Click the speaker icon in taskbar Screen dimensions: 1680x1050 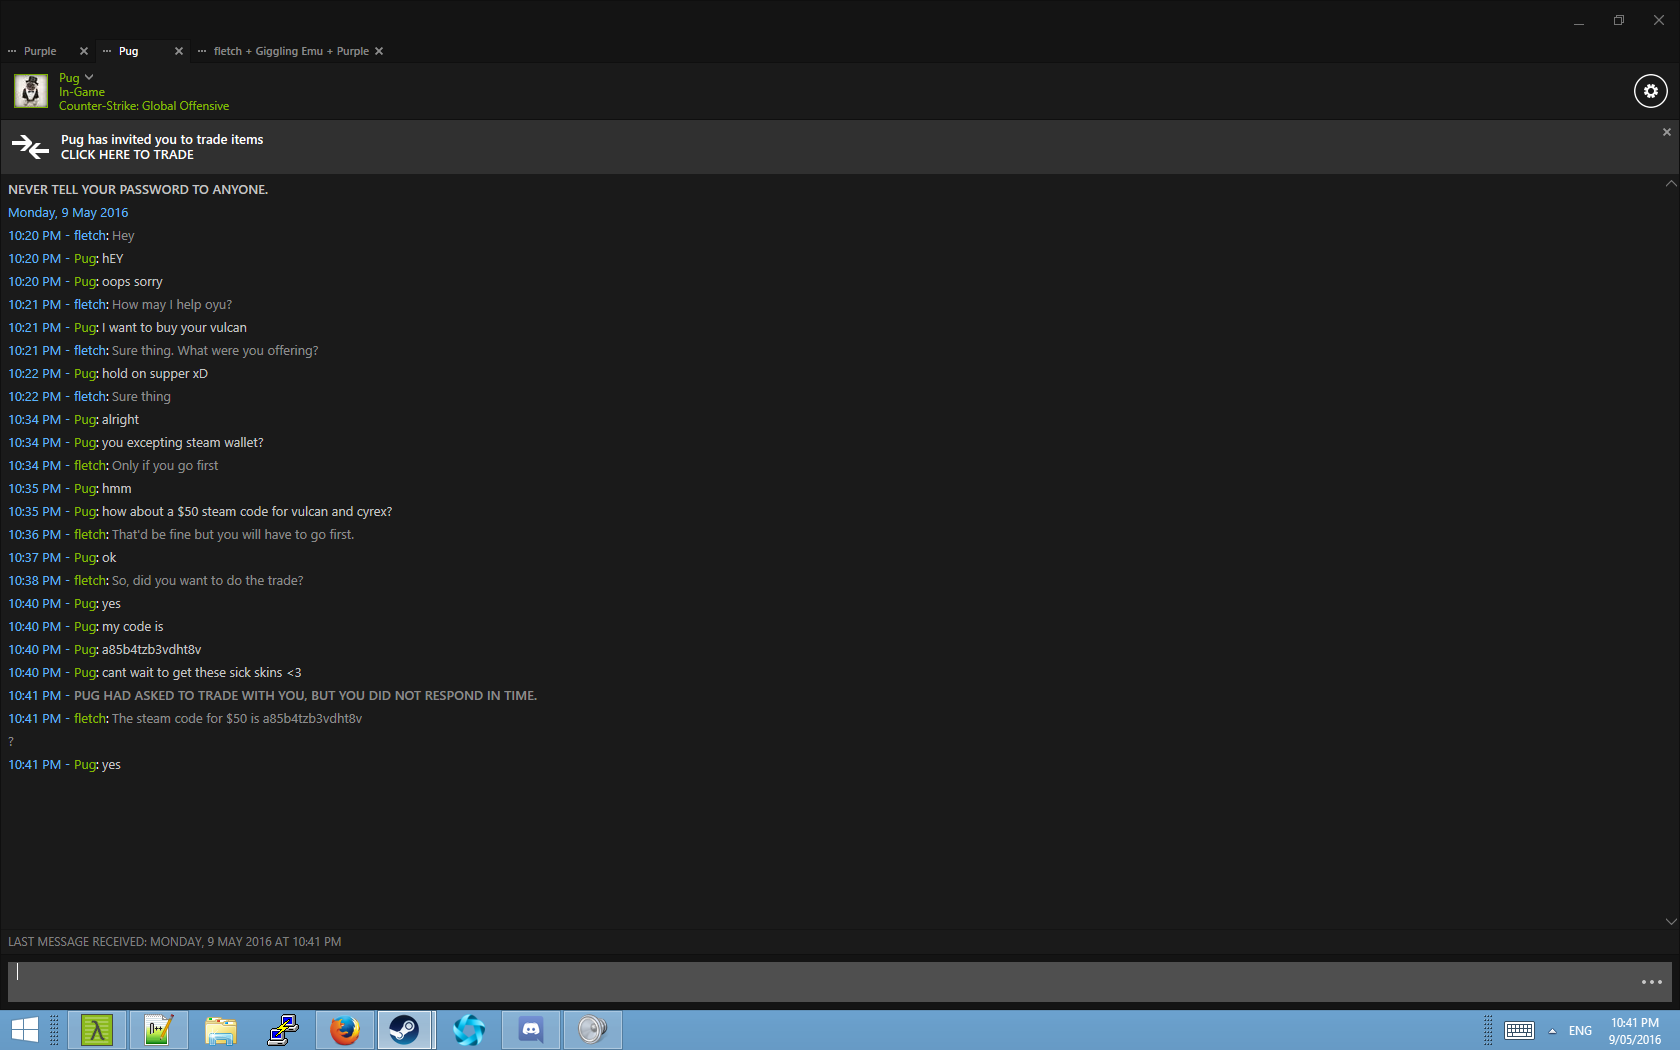click(592, 1030)
